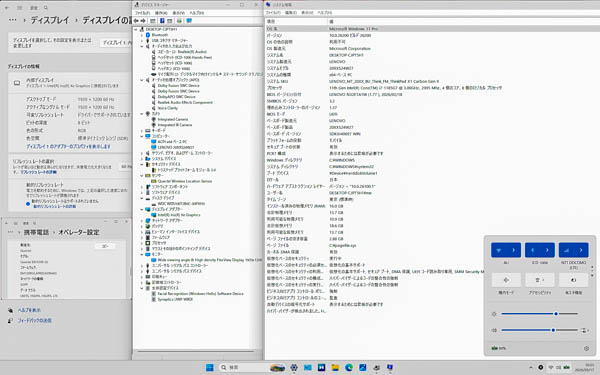Click Device Manager forward arrow toolbar icon
Viewport: 600px width, 375px height.
coord(143,21)
